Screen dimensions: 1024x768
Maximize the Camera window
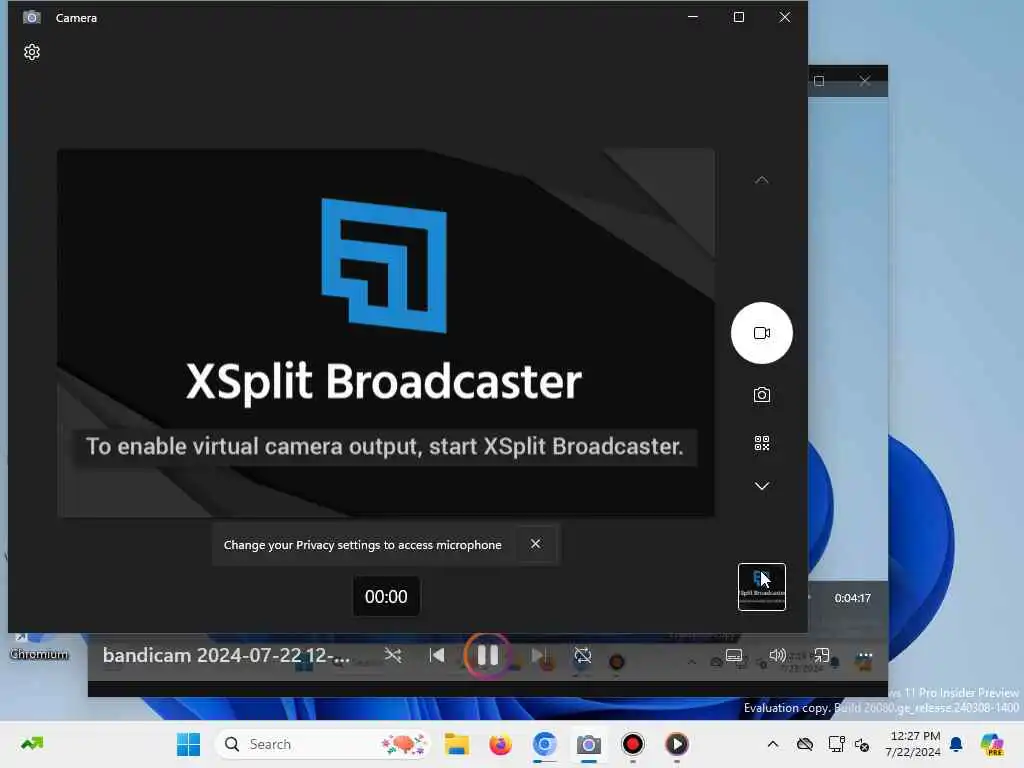pos(739,17)
